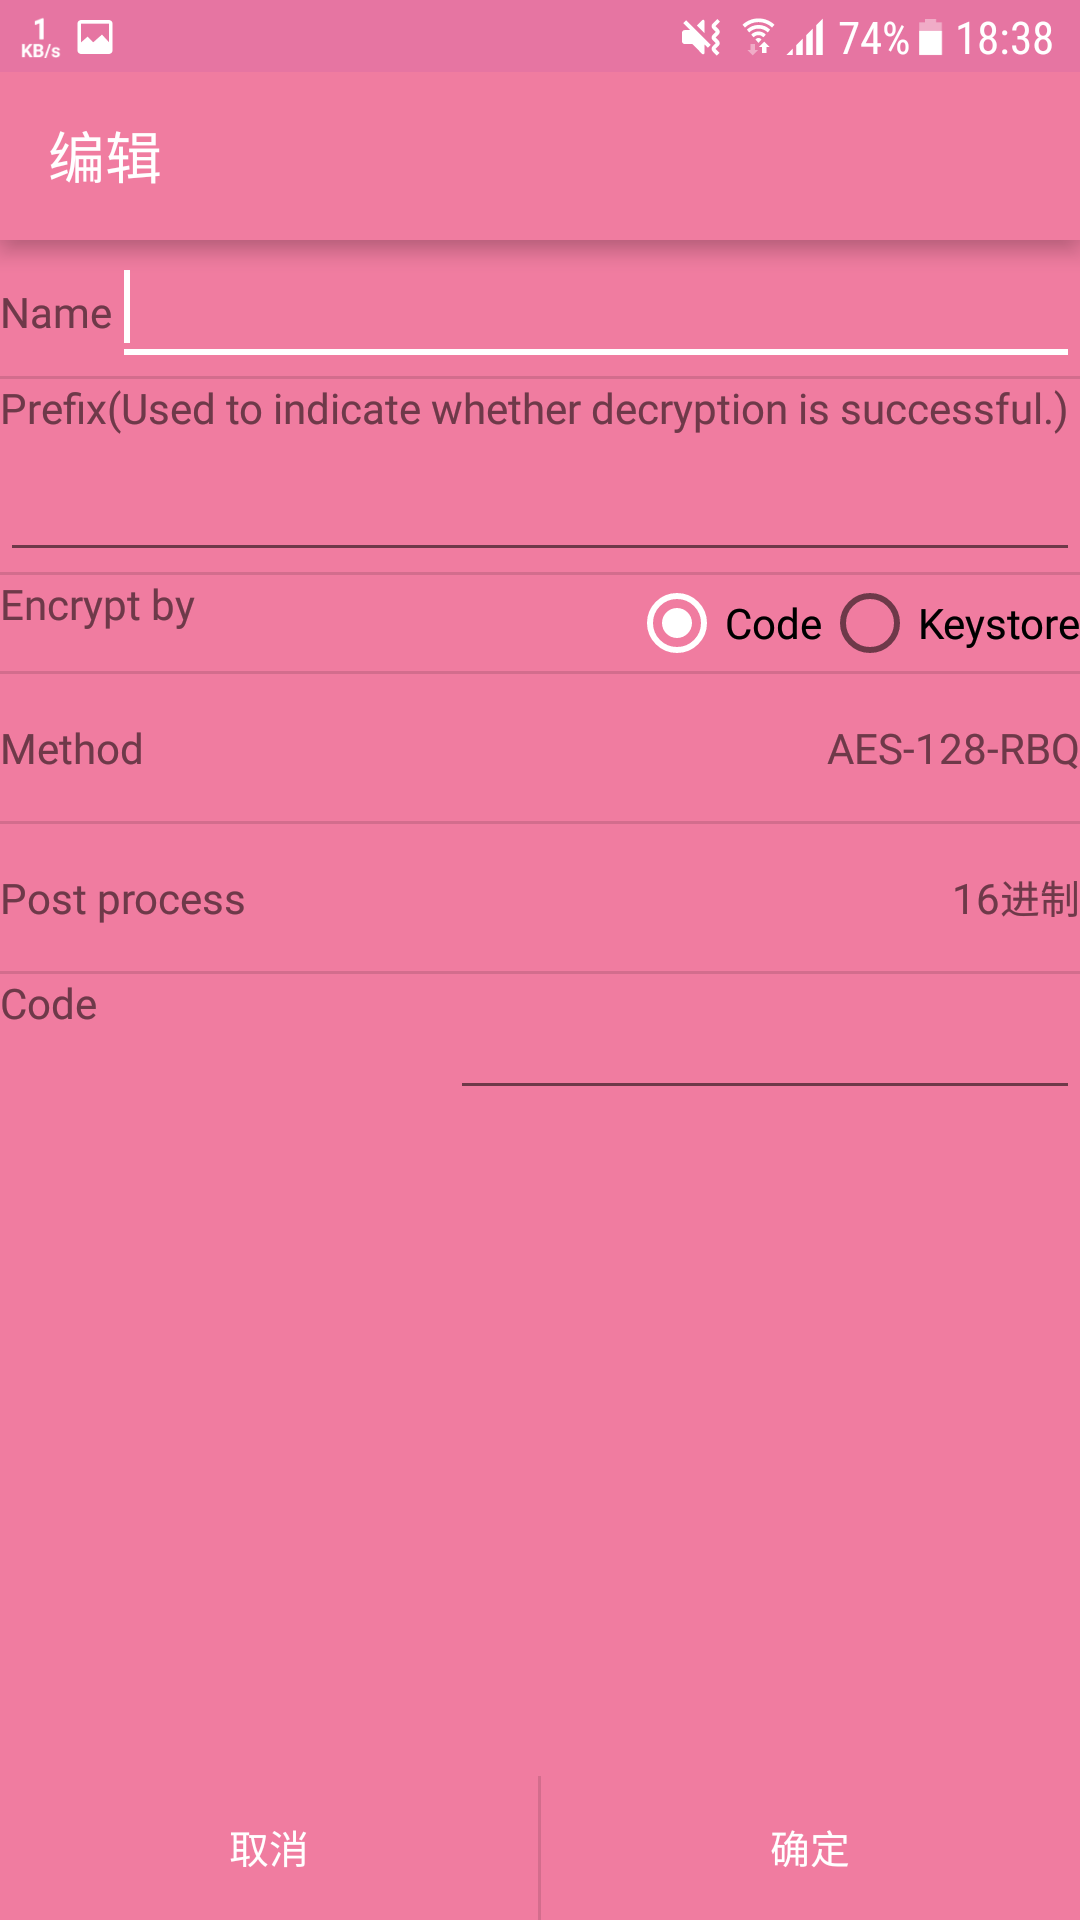The width and height of the screenshot is (1080, 1920).
Task: Tap the muted sound status icon
Action: 700,38
